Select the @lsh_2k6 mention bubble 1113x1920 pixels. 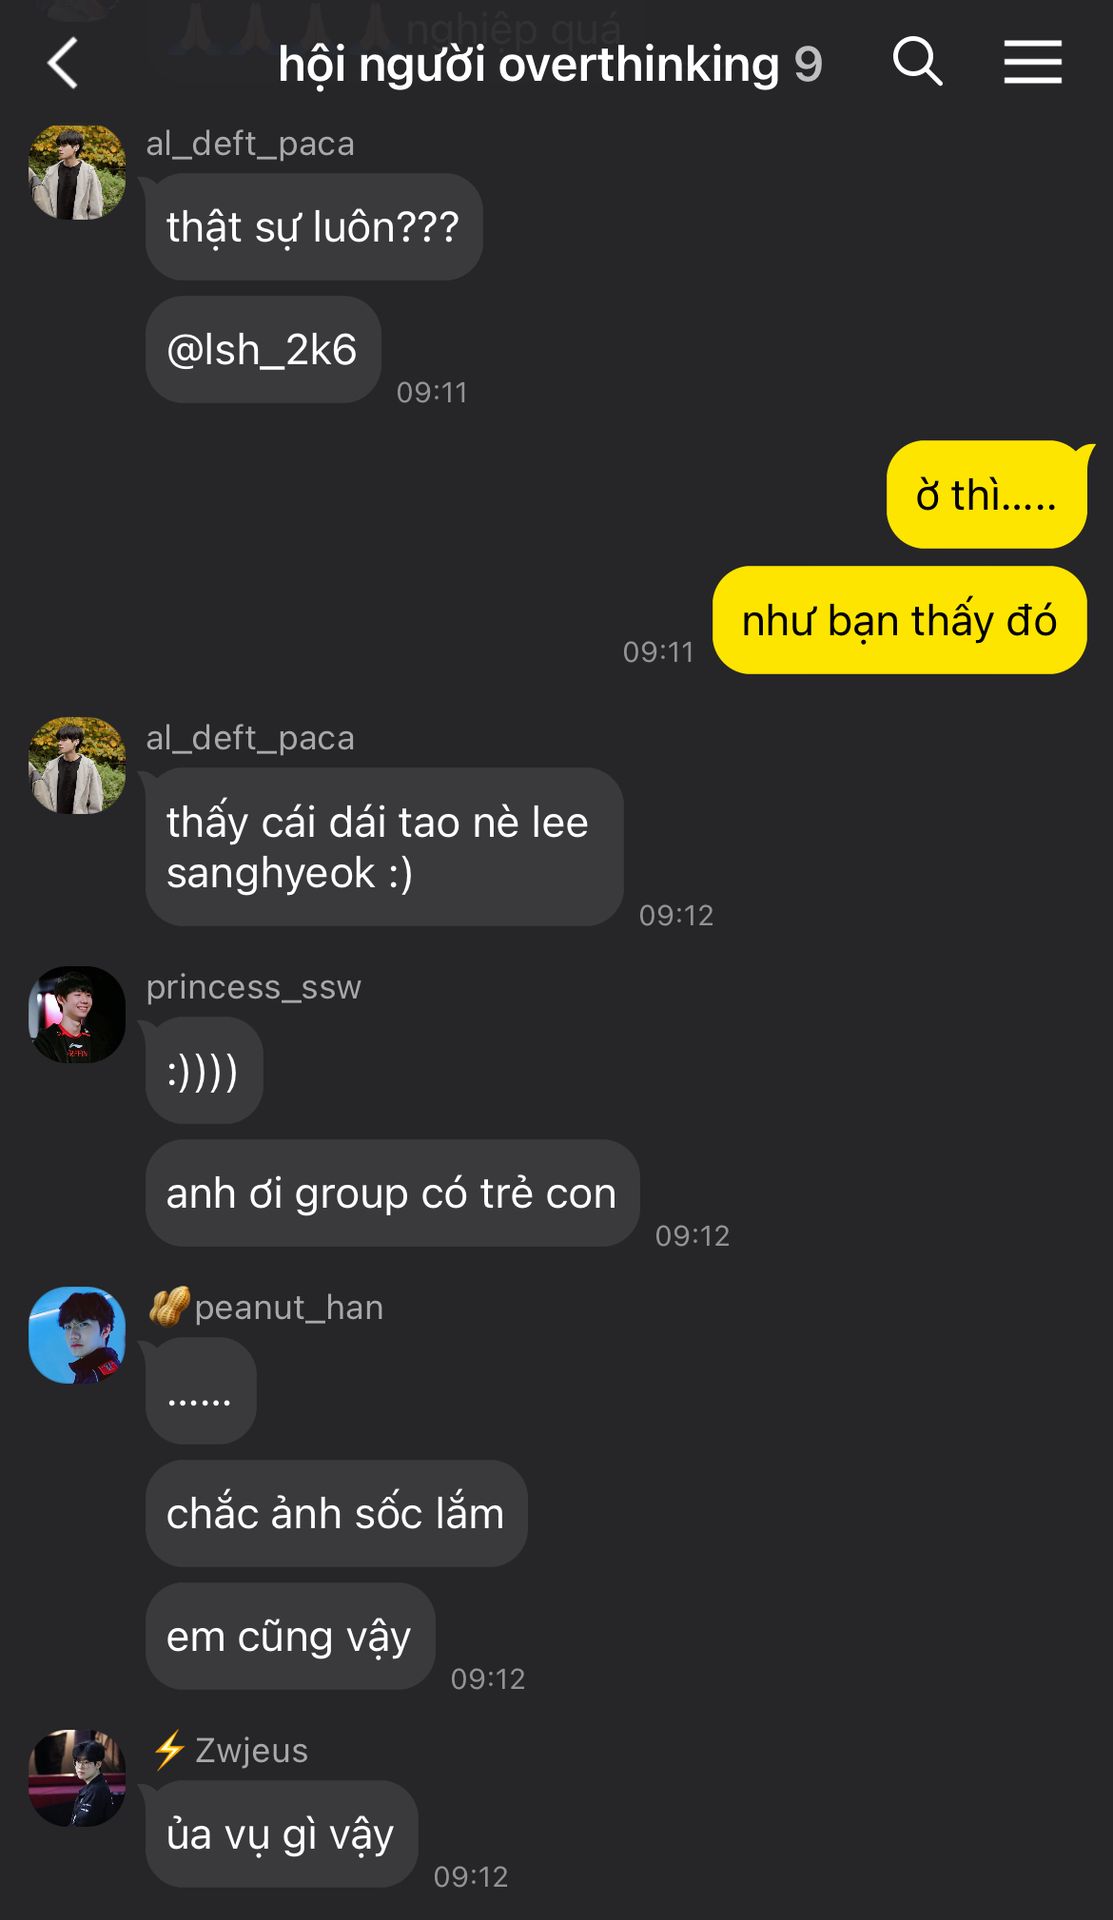263,350
